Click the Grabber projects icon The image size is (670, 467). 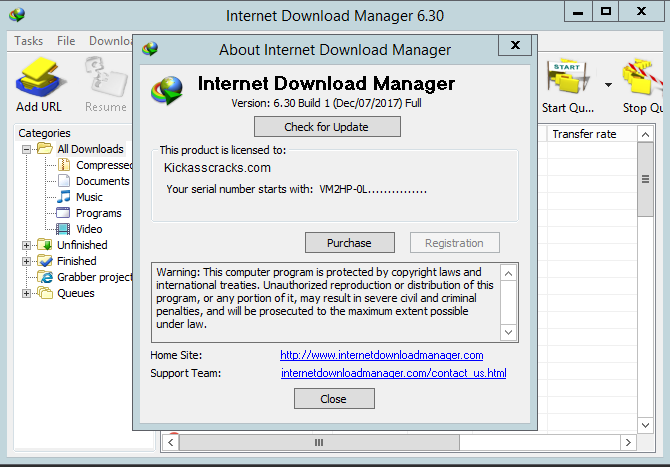44,277
